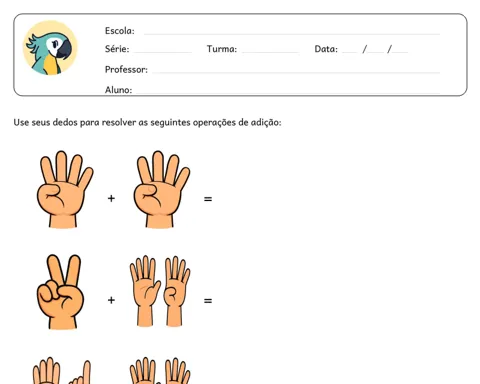
Task: Click the Série blank field
Action: (162, 52)
